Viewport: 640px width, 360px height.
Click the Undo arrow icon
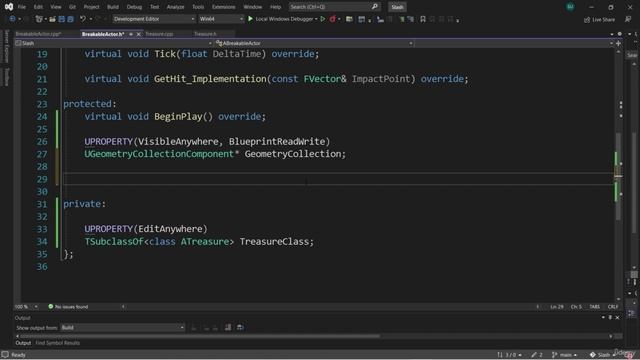pos(83,19)
